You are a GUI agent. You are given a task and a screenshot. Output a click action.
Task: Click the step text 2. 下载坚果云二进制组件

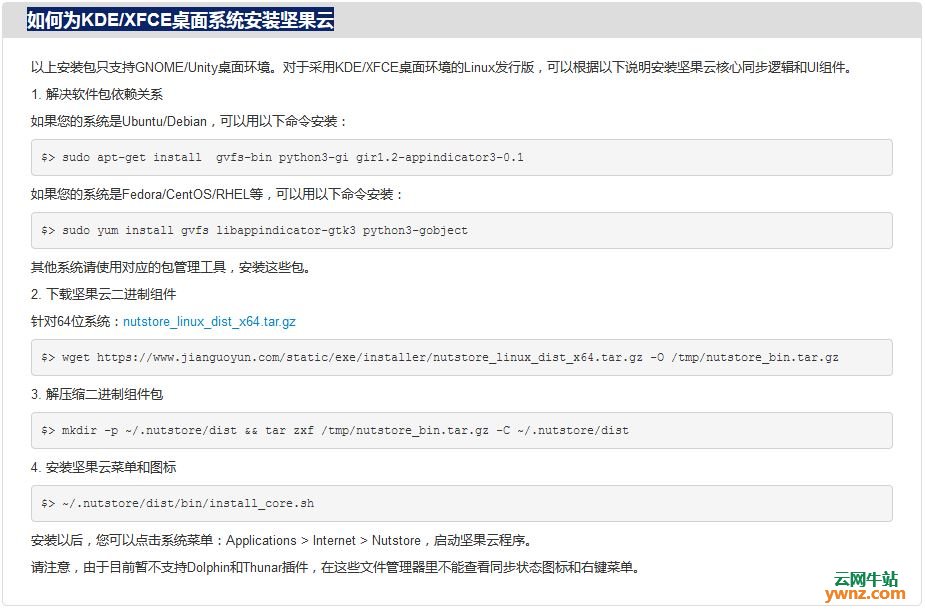tap(103, 294)
